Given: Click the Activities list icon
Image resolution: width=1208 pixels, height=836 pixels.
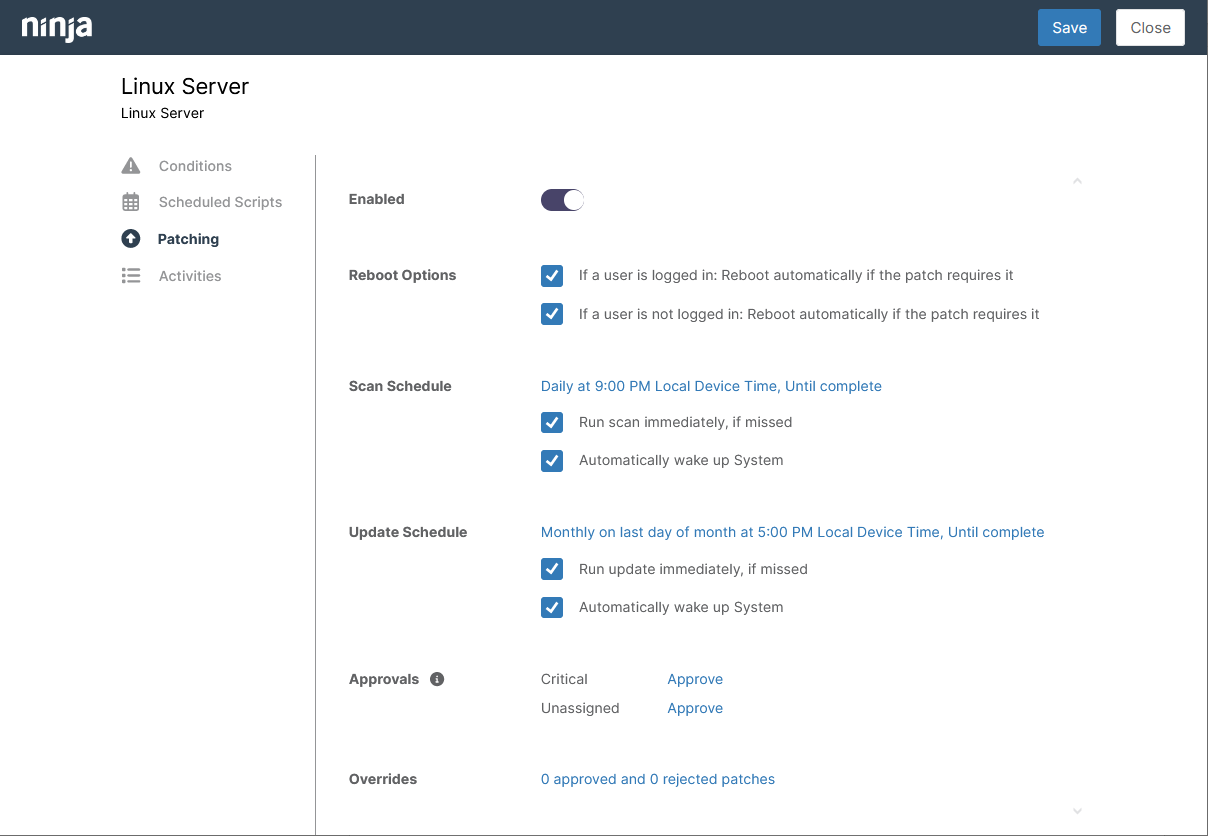Looking at the screenshot, I should (x=131, y=276).
